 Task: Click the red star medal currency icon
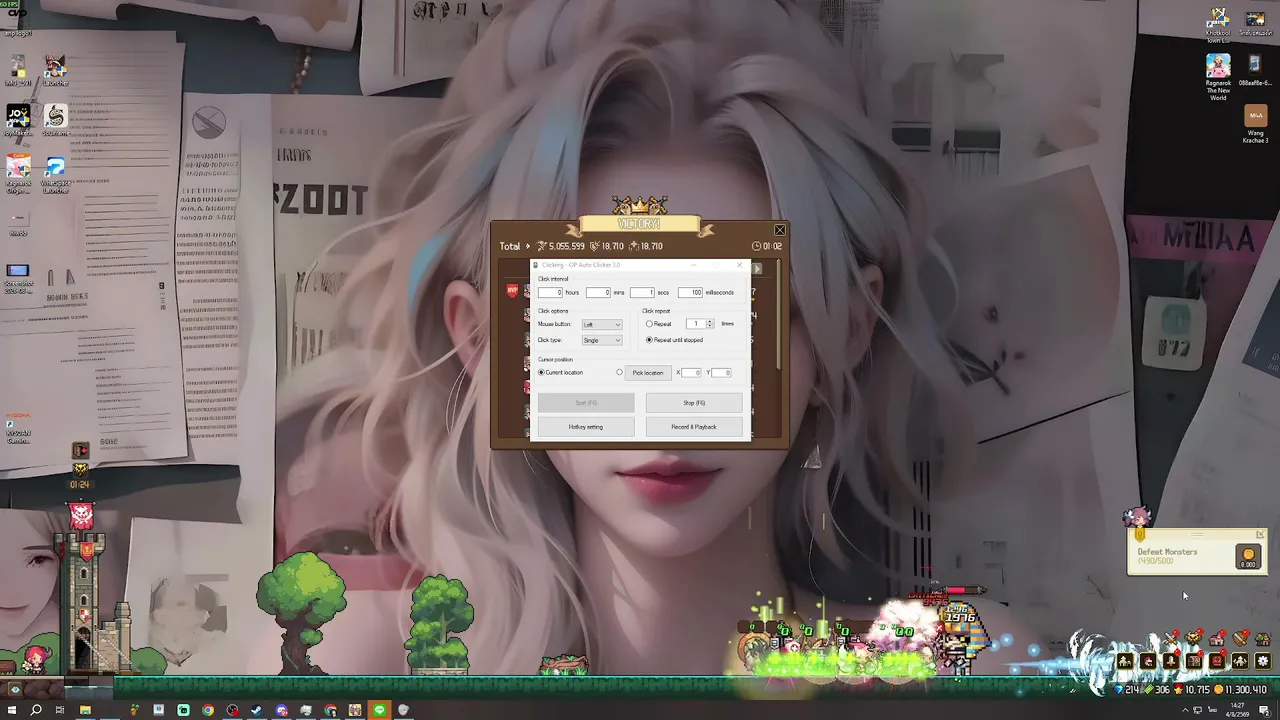tap(1178, 689)
